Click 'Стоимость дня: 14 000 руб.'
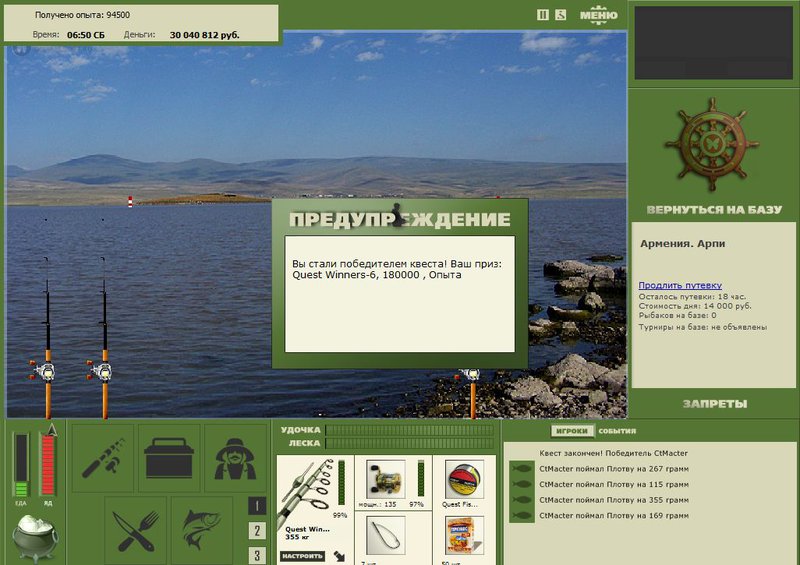The width and height of the screenshot is (800, 565). pyautogui.click(x=695, y=306)
